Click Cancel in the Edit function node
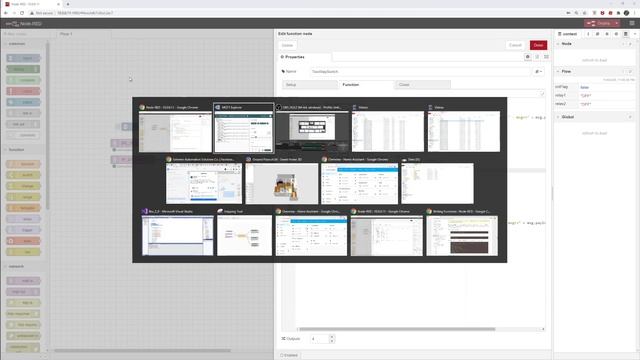Viewport: 640px width, 360px height. (x=515, y=45)
